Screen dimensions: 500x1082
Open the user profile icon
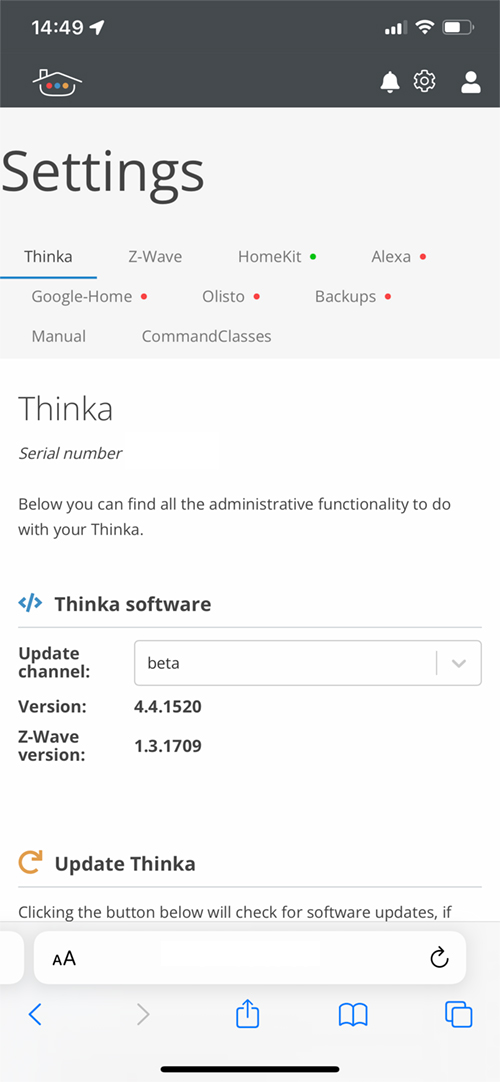tap(471, 82)
